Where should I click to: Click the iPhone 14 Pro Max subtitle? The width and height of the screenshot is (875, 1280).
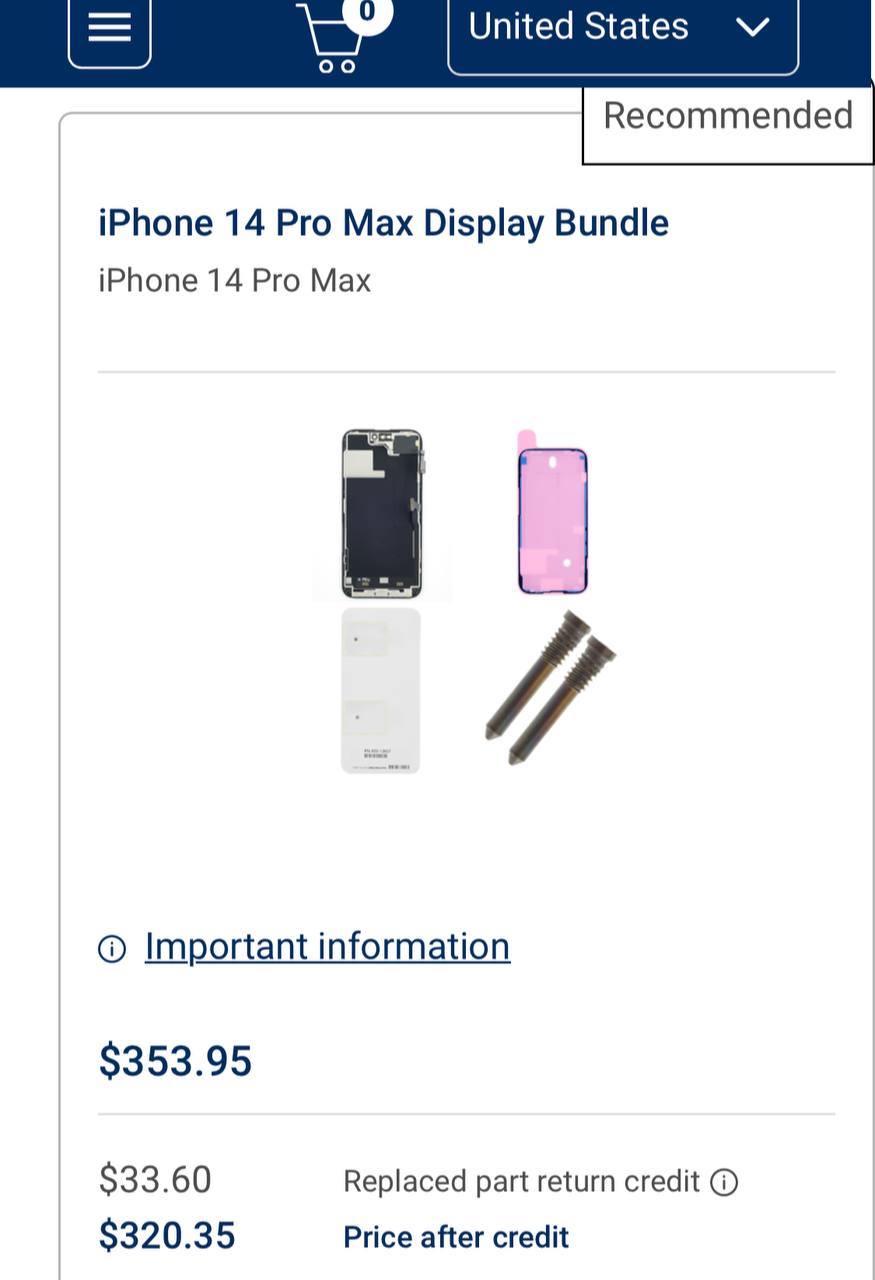click(x=234, y=280)
